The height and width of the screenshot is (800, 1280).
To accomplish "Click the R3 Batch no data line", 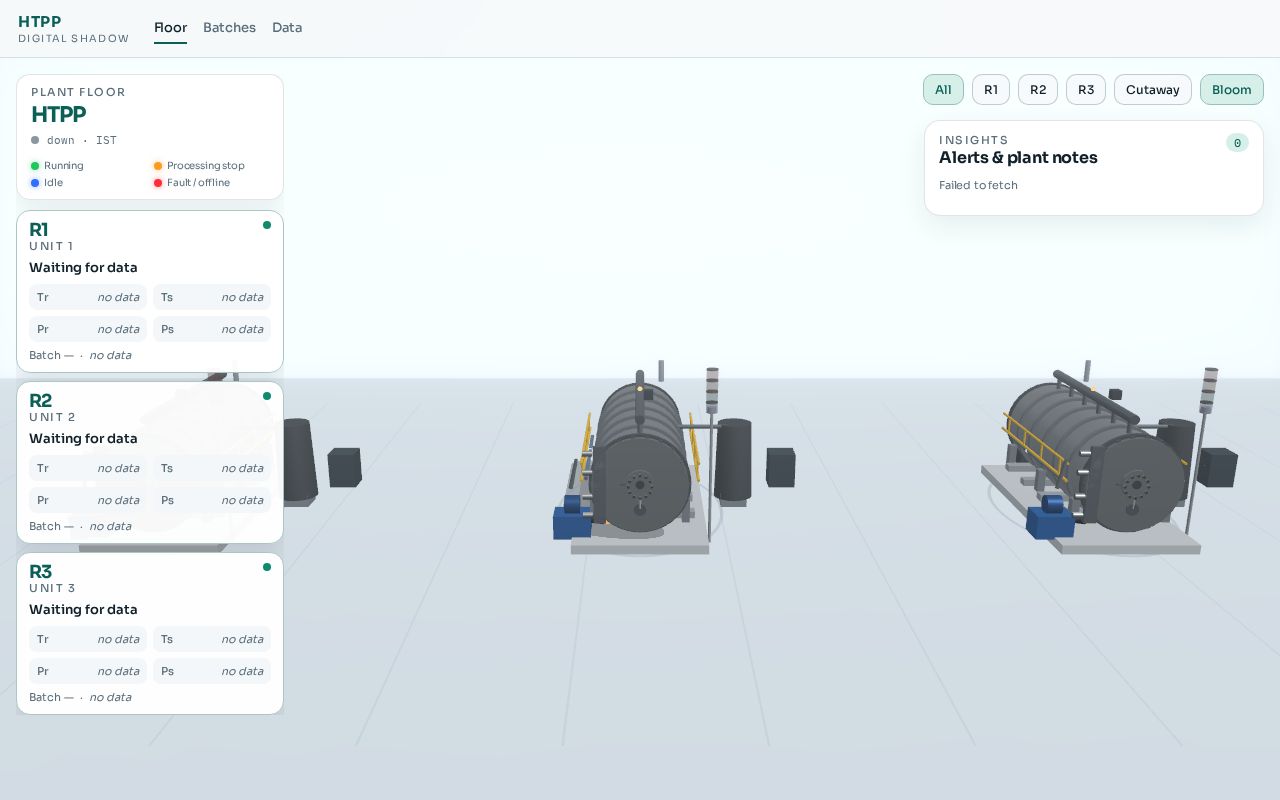I will click(80, 697).
